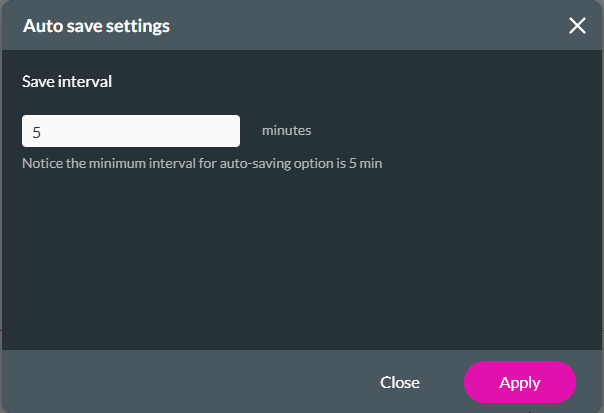Click the white X in title bar
This screenshot has height=413, width=604.
(577, 26)
